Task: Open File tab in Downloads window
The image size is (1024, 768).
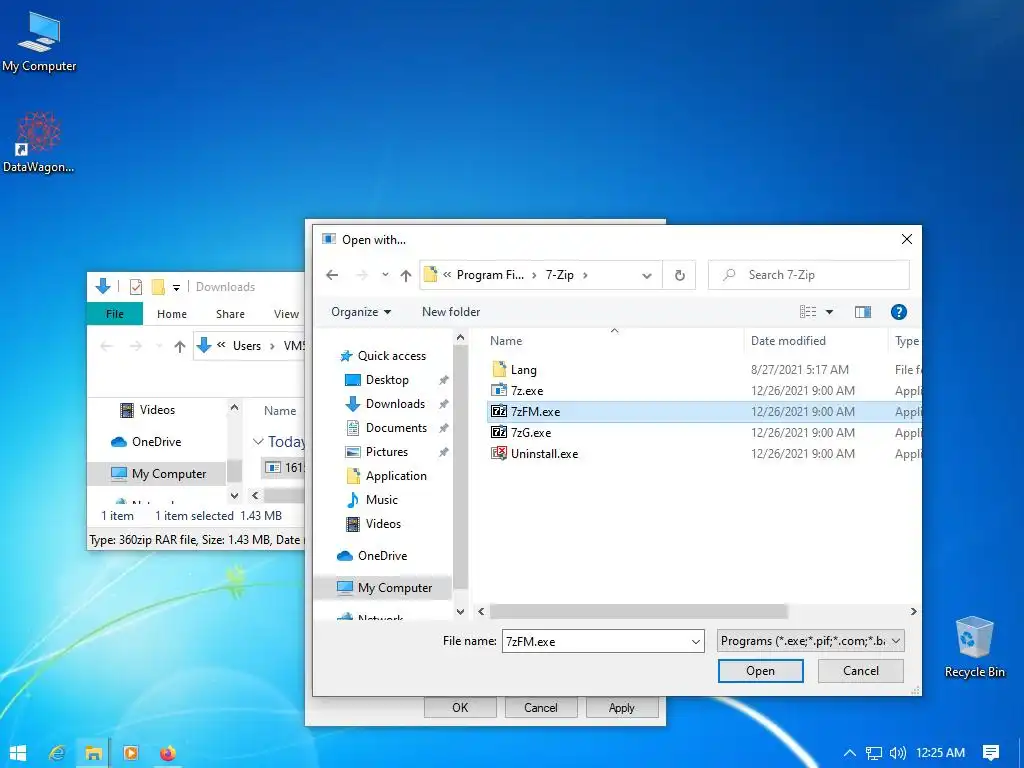Action: (x=115, y=314)
